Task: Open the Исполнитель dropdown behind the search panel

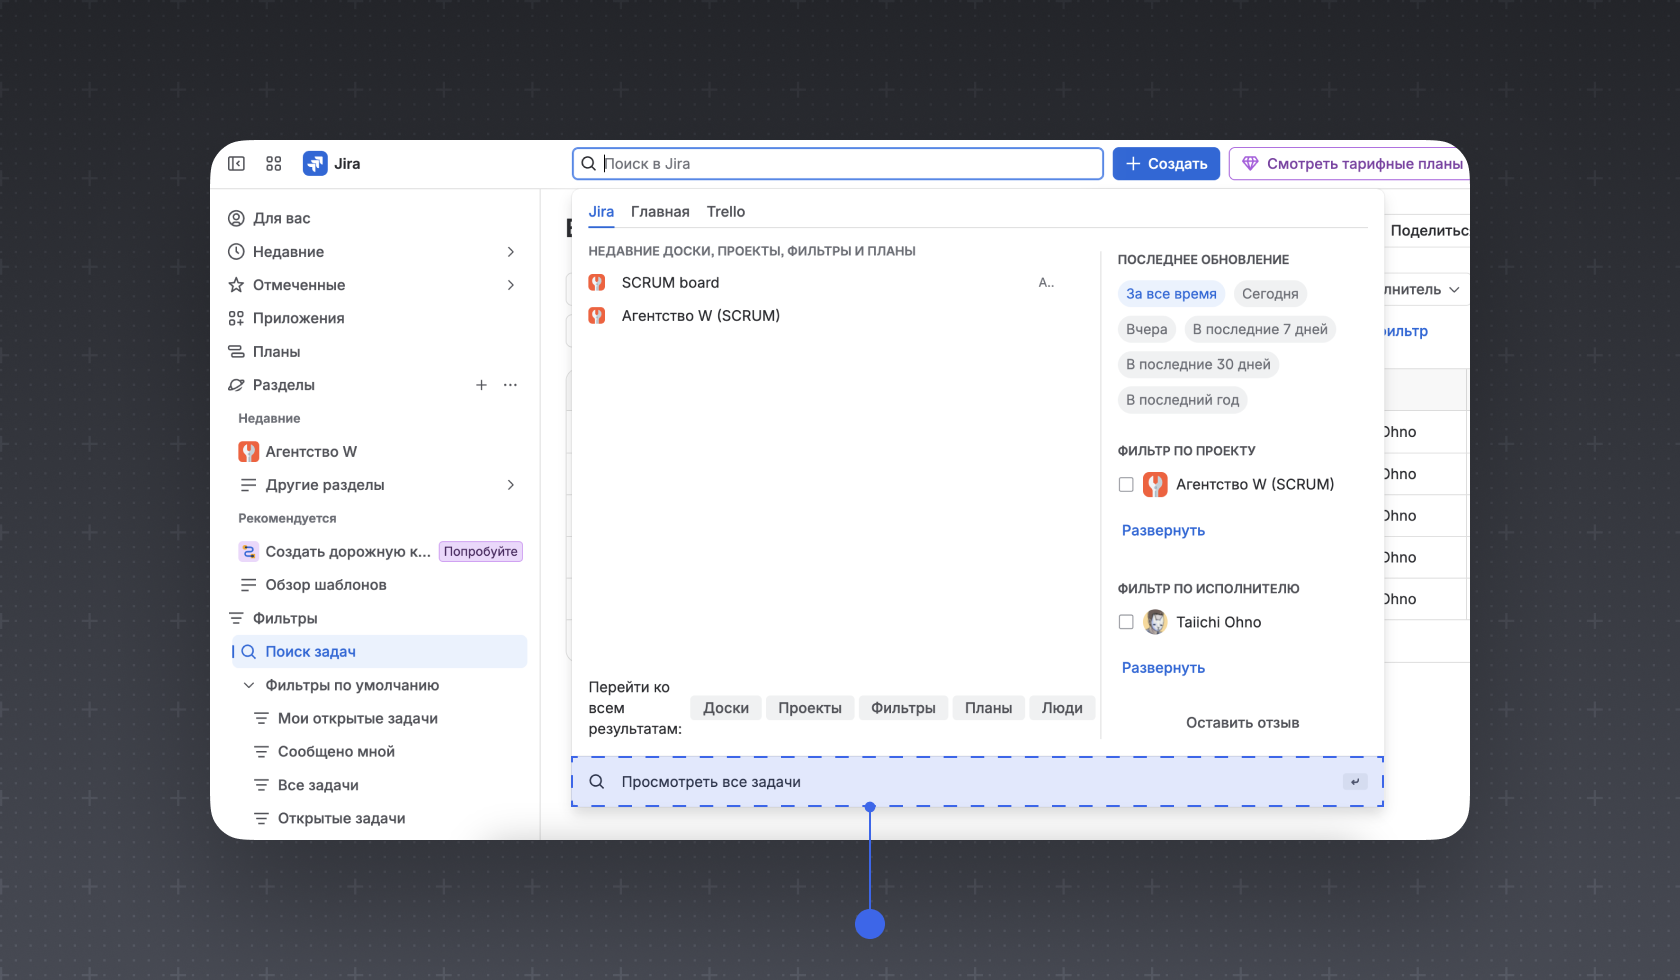Action: (1424, 290)
